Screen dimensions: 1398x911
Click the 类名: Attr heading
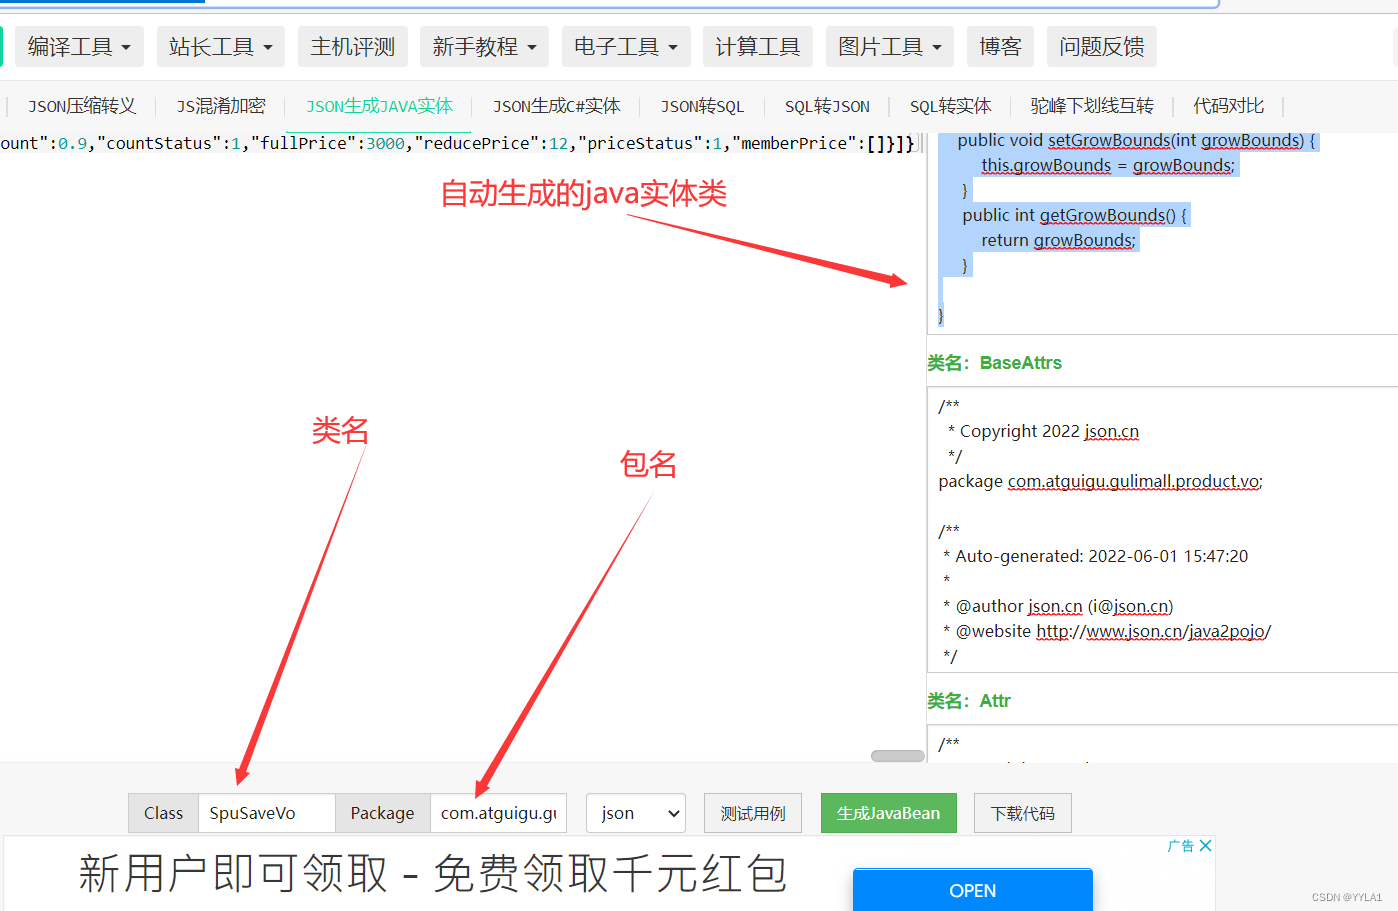coord(969,701)
